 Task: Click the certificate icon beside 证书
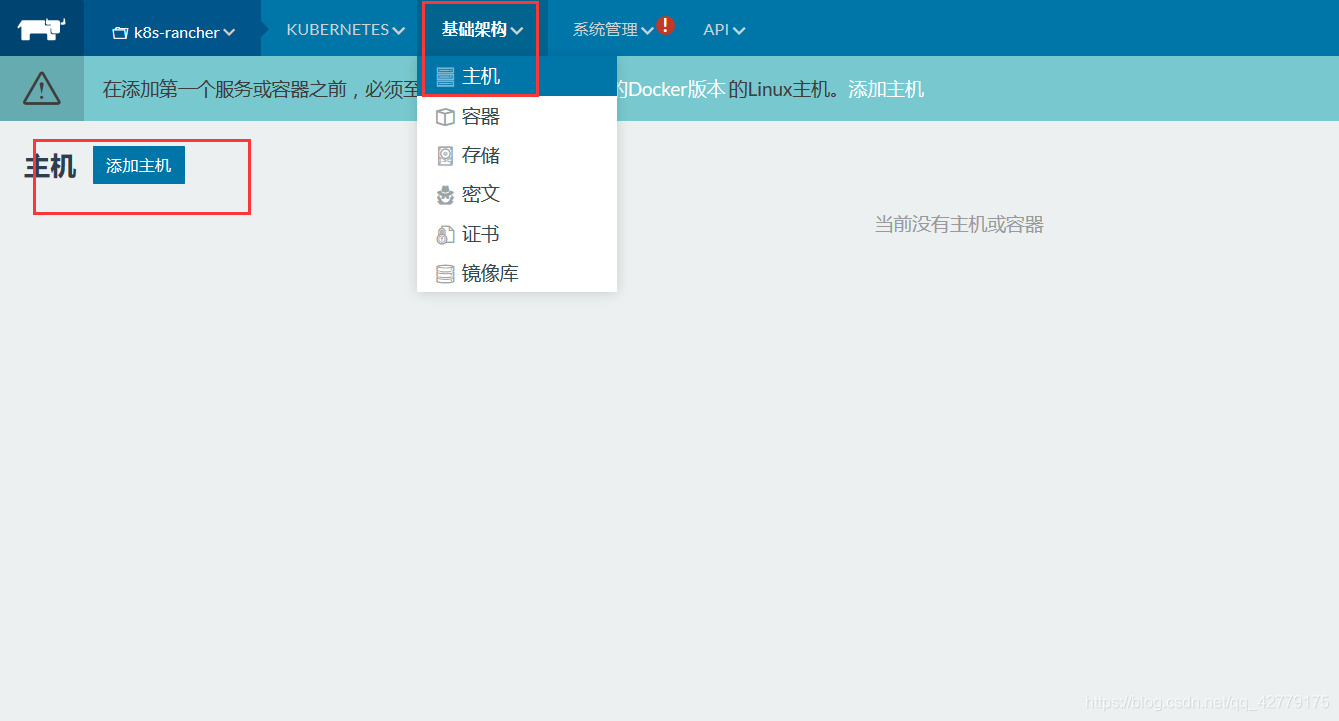[445, 234]
